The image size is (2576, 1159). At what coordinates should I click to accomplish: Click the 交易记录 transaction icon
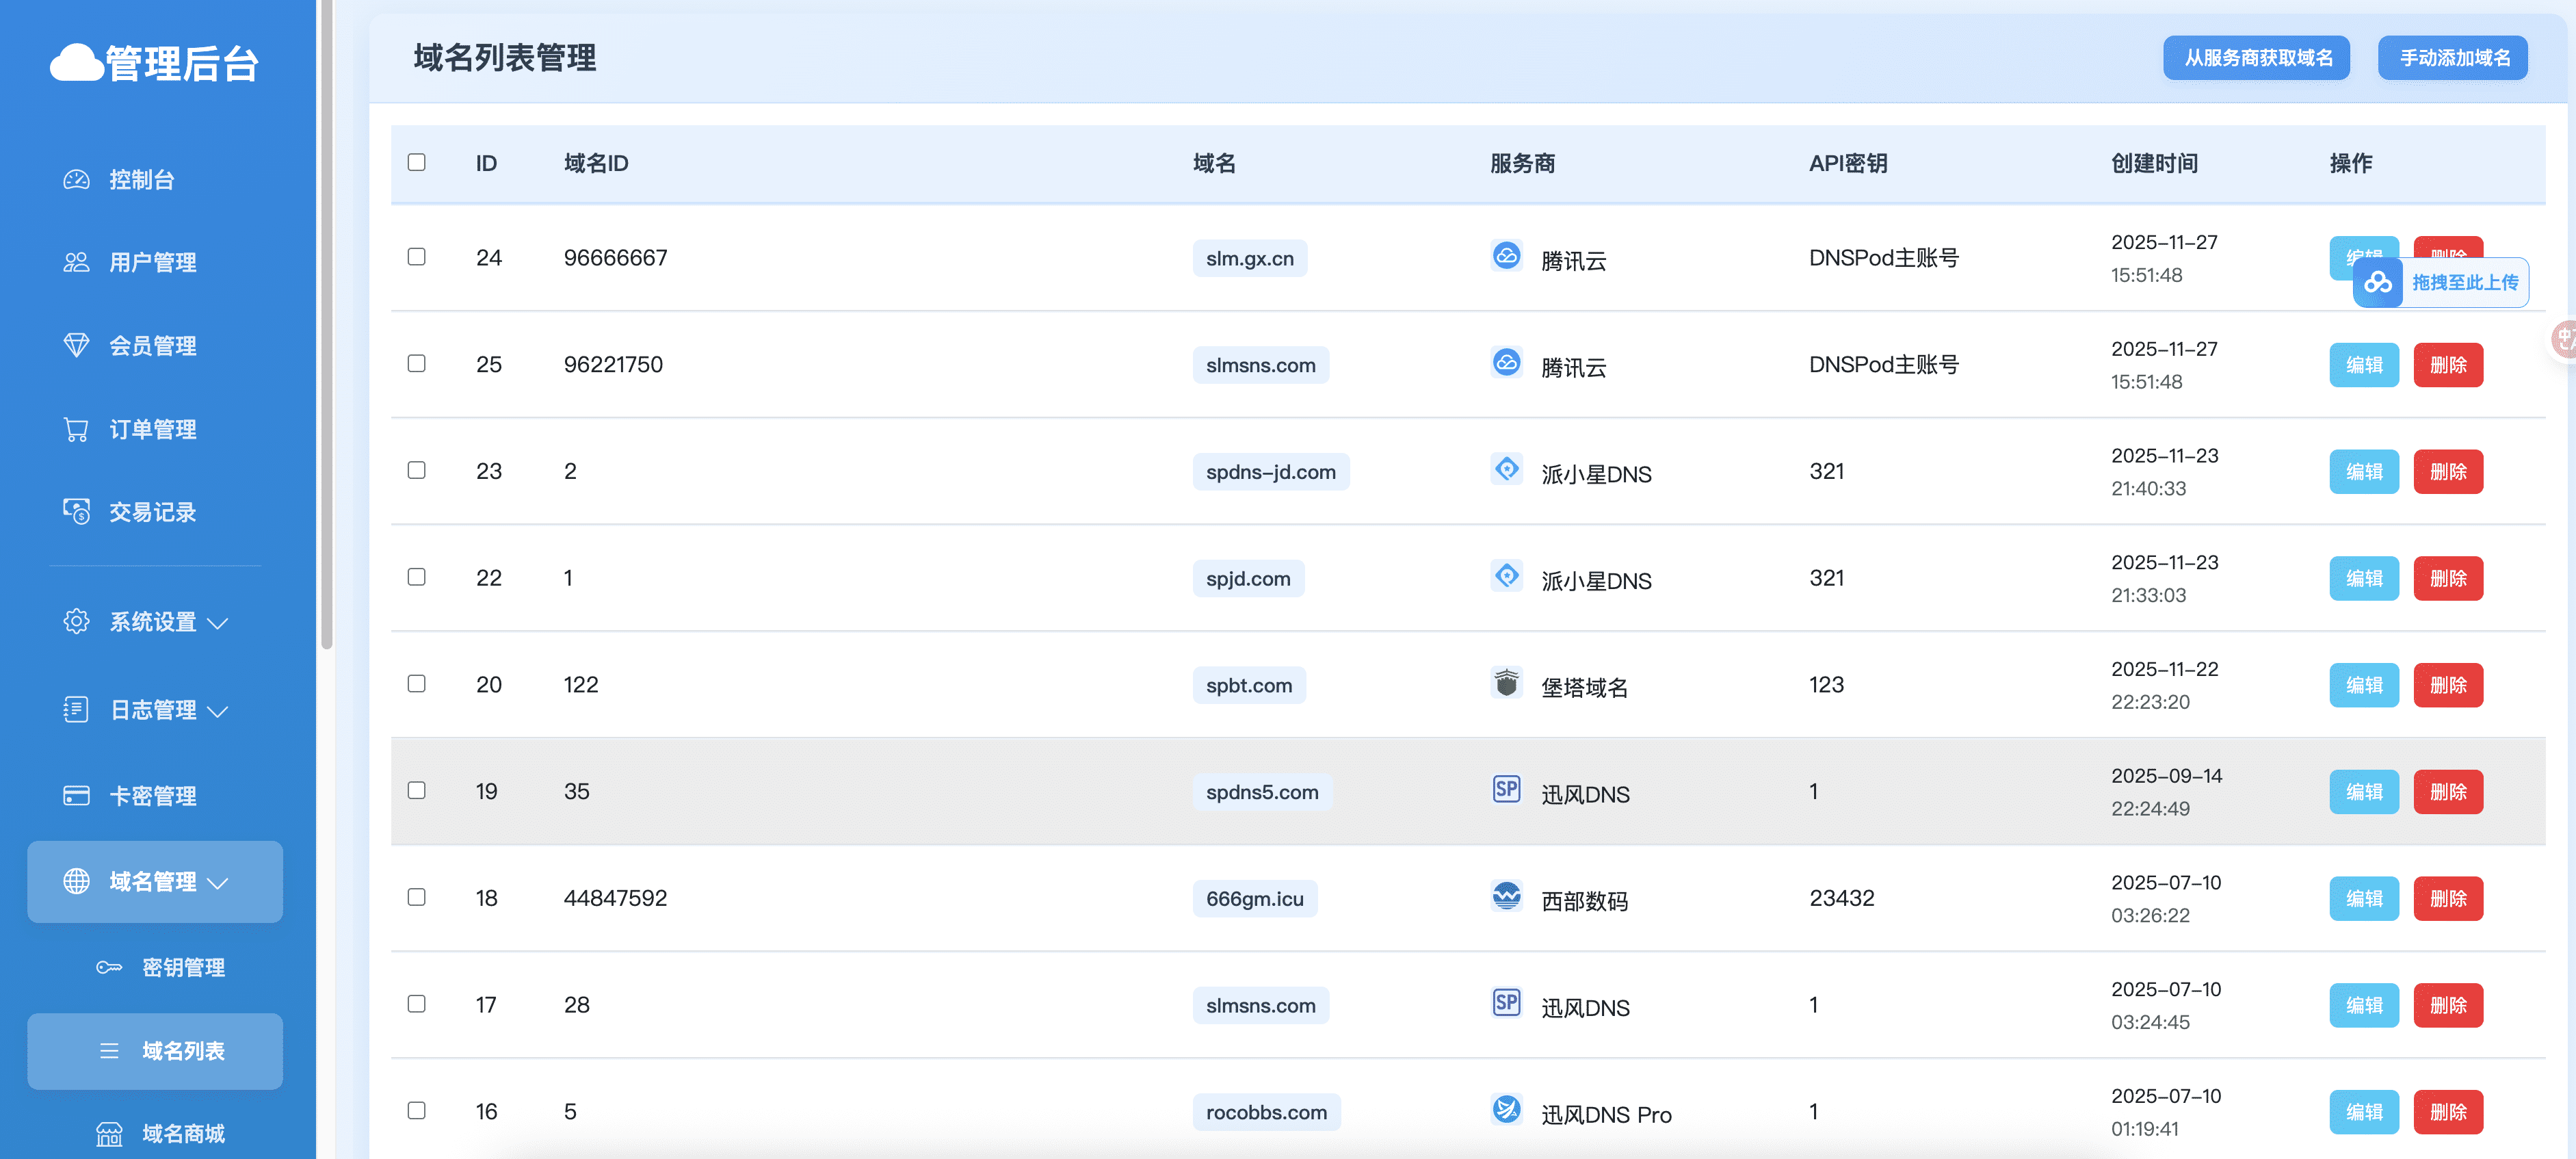click(76, 512)
